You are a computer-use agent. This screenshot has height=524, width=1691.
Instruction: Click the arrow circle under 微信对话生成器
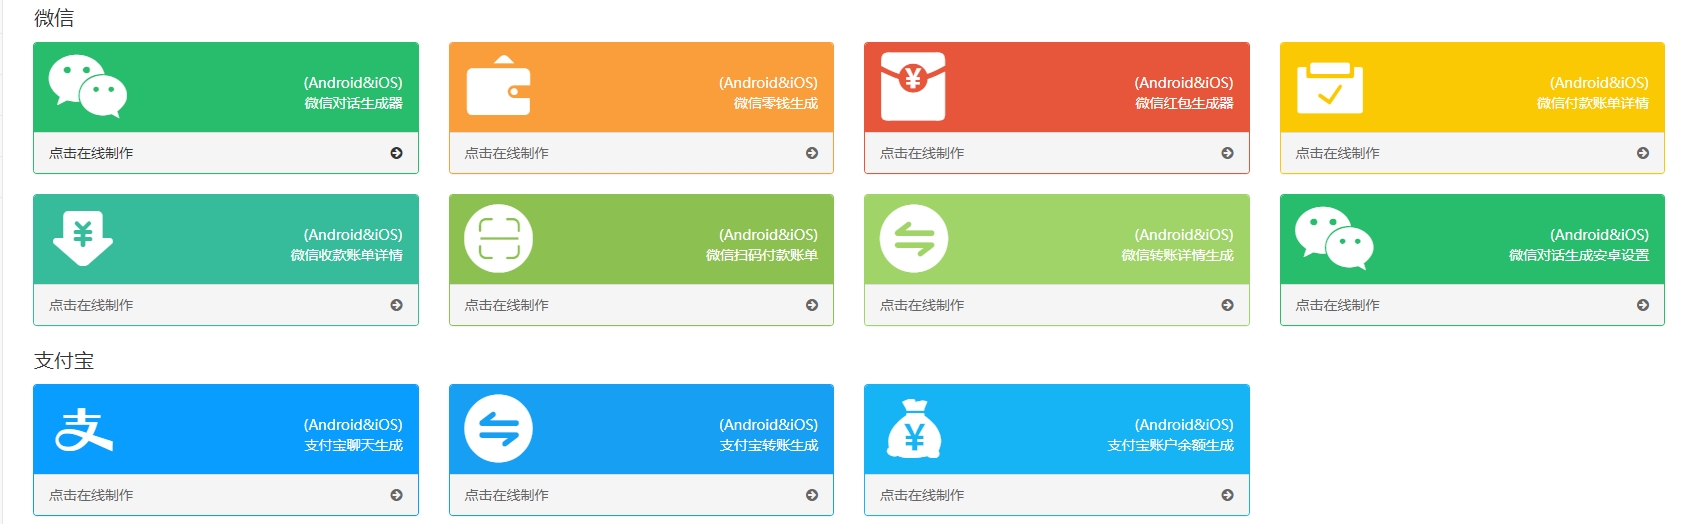[397, 153]
